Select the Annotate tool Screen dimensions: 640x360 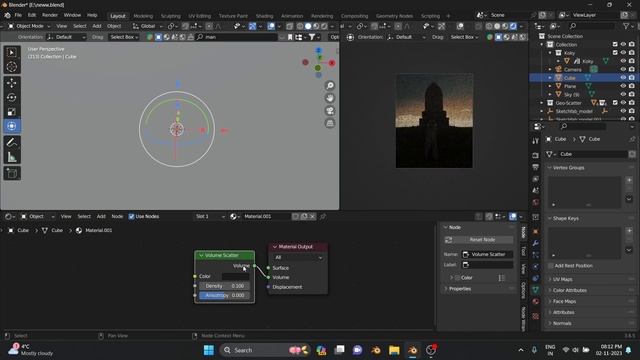[12, 142]
